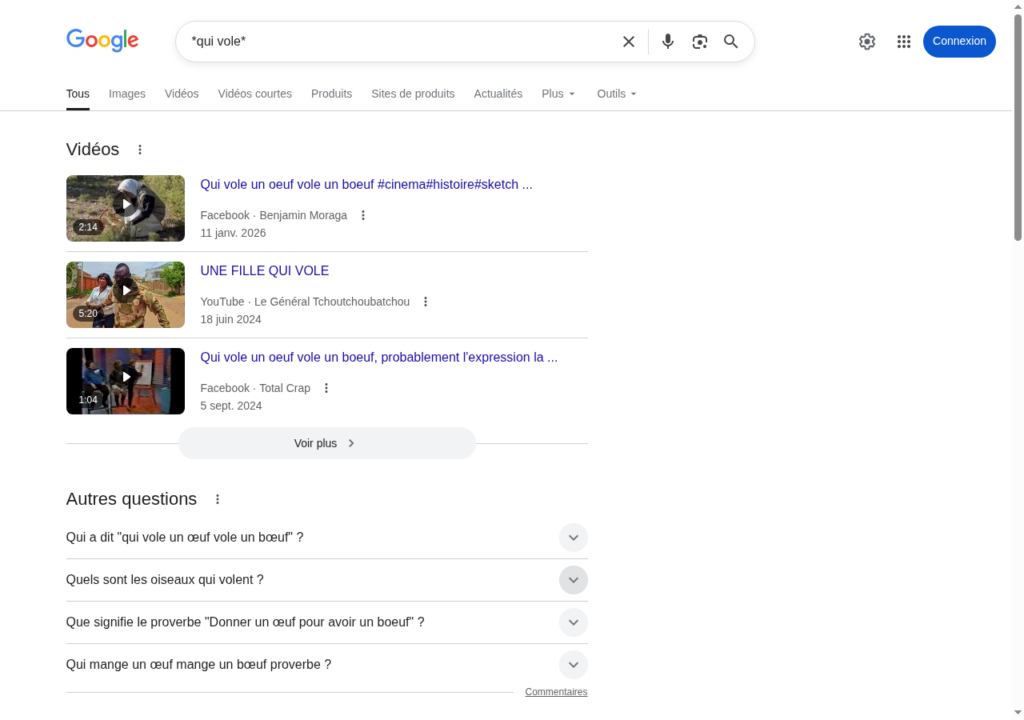Screen dimensions: 1024x720
Task: Open options menu next to Vidéos heading
Action: (140, 150)
